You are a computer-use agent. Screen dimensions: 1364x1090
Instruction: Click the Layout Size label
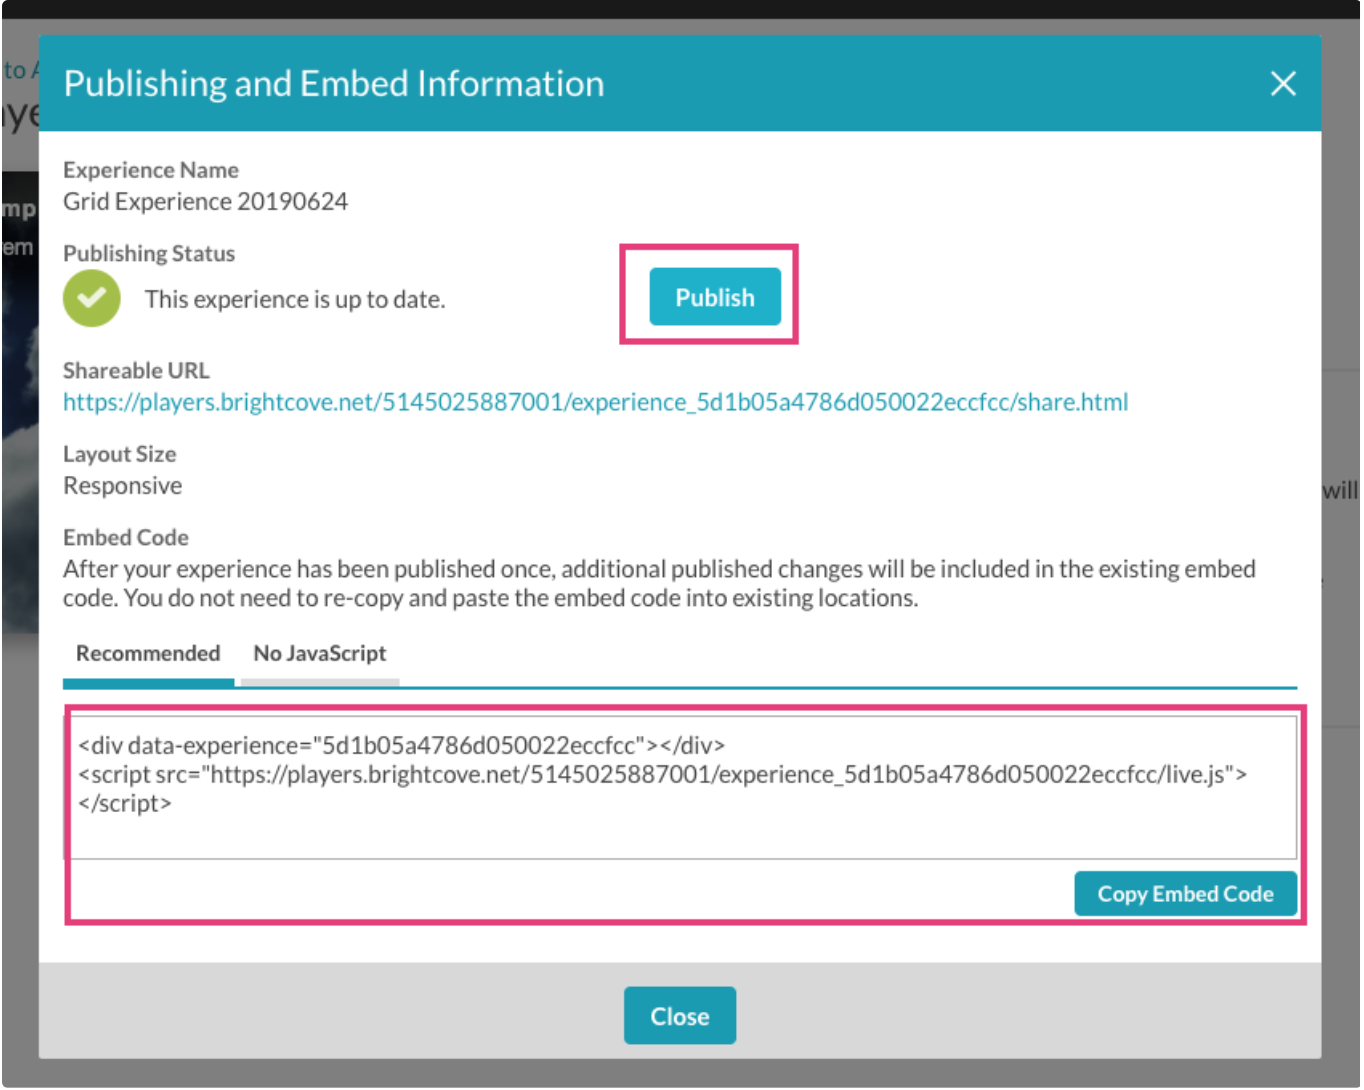click(x=119, y=454)
